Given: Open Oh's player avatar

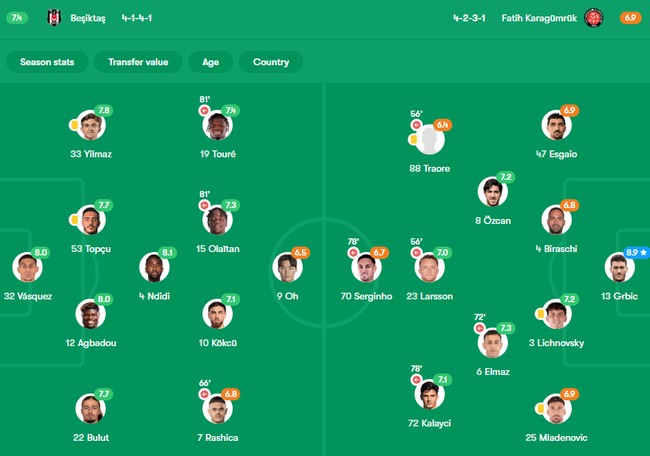Looking at the screenshot, I should (287, 267).
